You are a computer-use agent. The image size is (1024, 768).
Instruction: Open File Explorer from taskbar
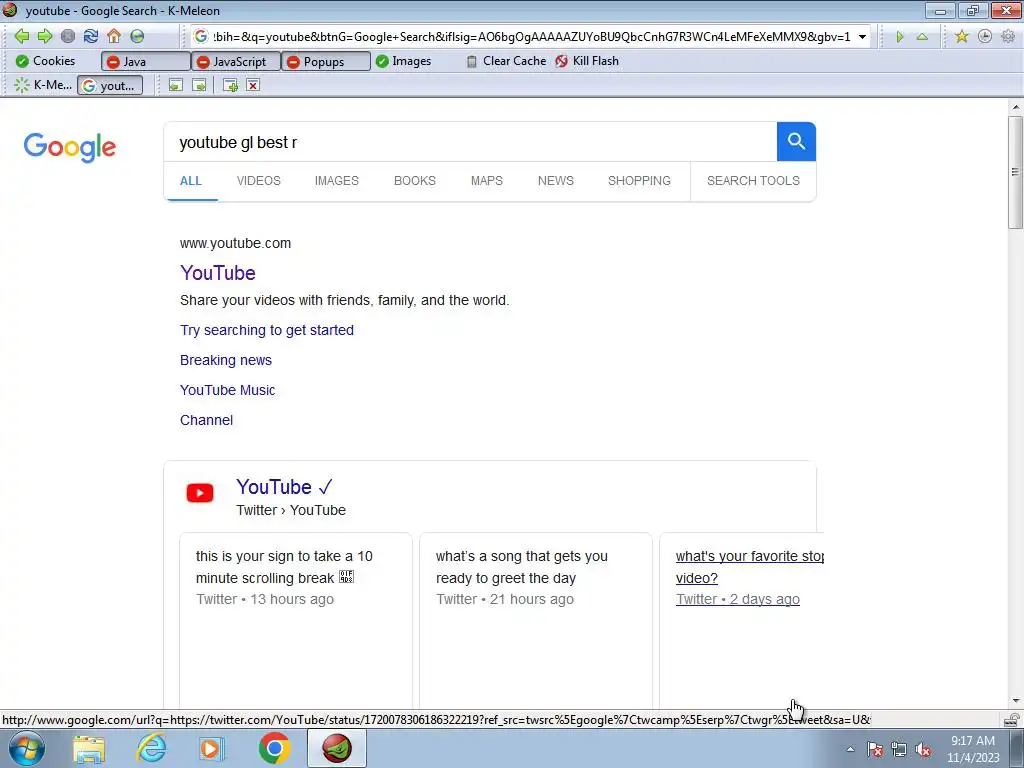(89, 749)
